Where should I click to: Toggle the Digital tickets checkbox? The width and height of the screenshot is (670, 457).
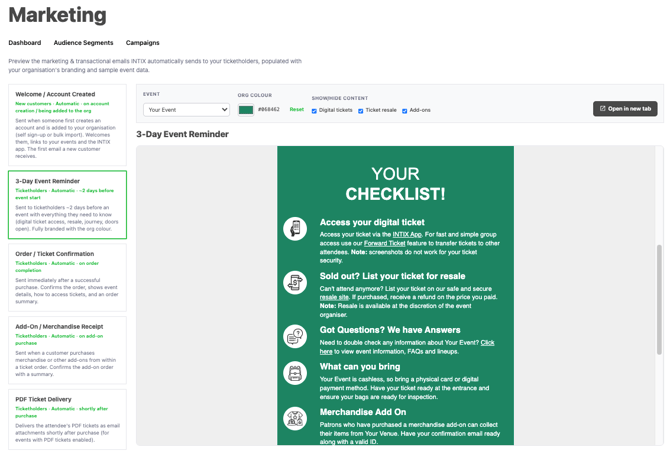coord(314,111)
